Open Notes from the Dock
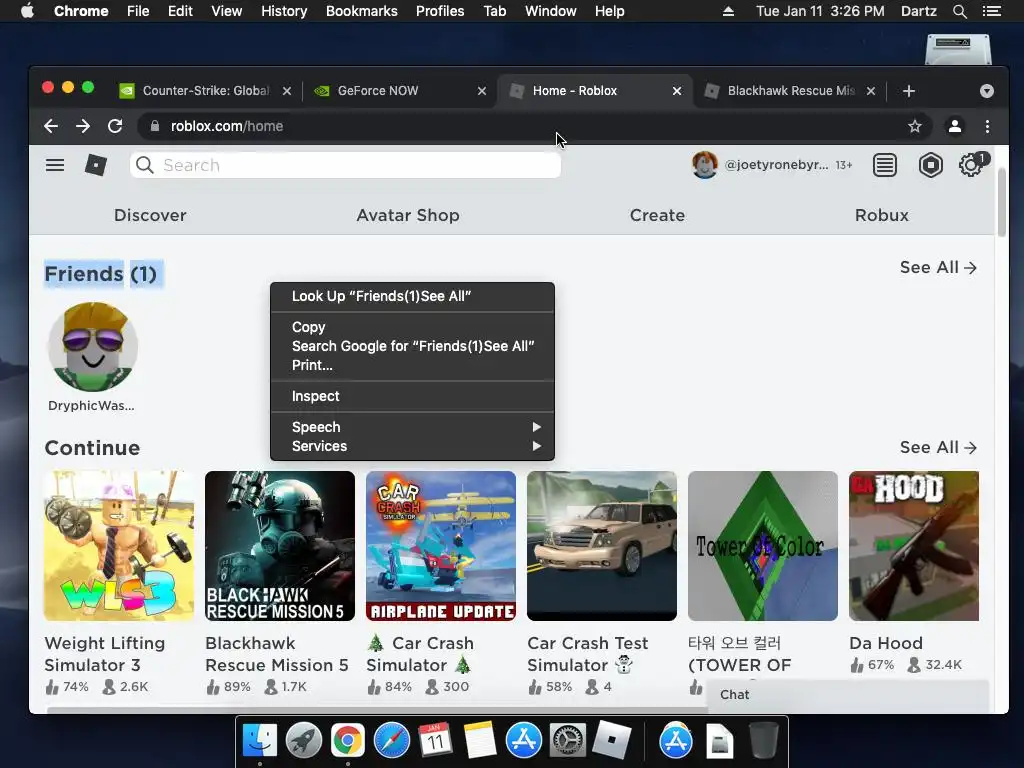Screen dimensions: 1024x768 (480, 741)
